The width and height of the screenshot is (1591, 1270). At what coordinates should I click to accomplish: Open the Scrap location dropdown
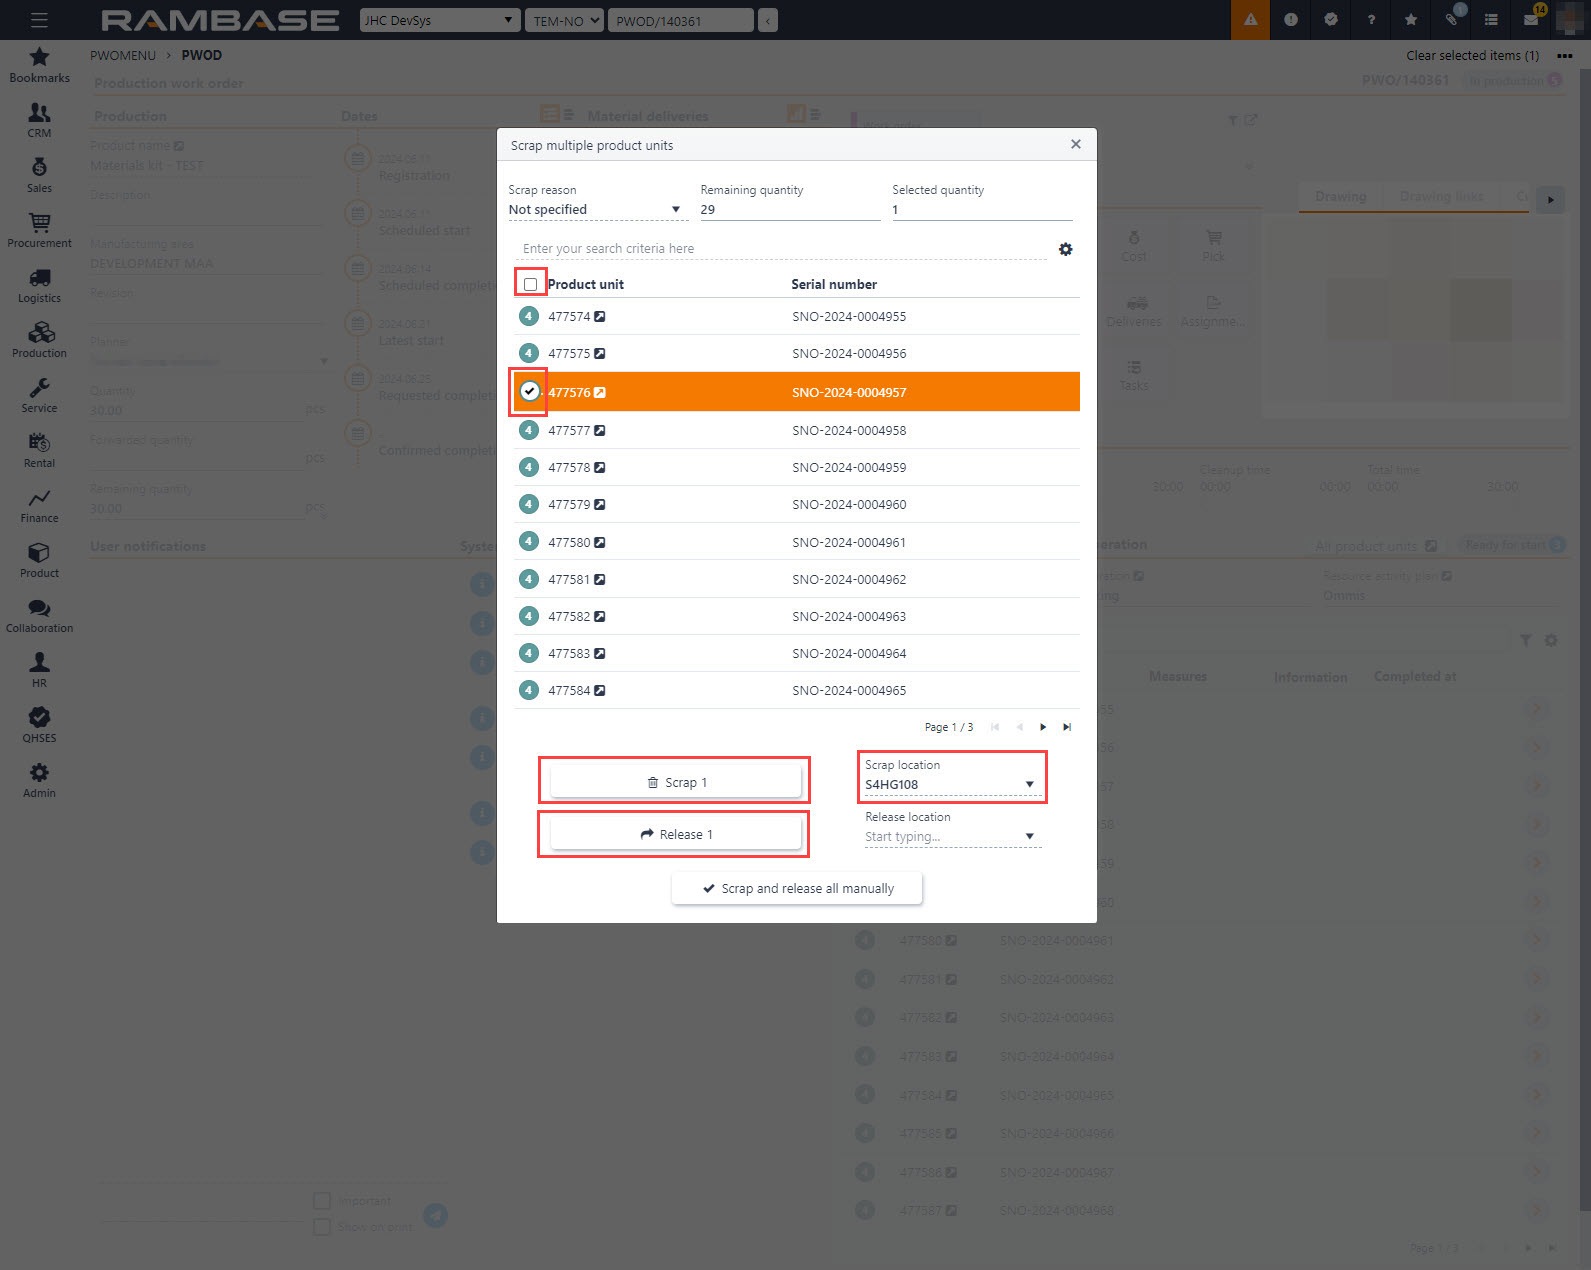click(x=1029, y=785)
